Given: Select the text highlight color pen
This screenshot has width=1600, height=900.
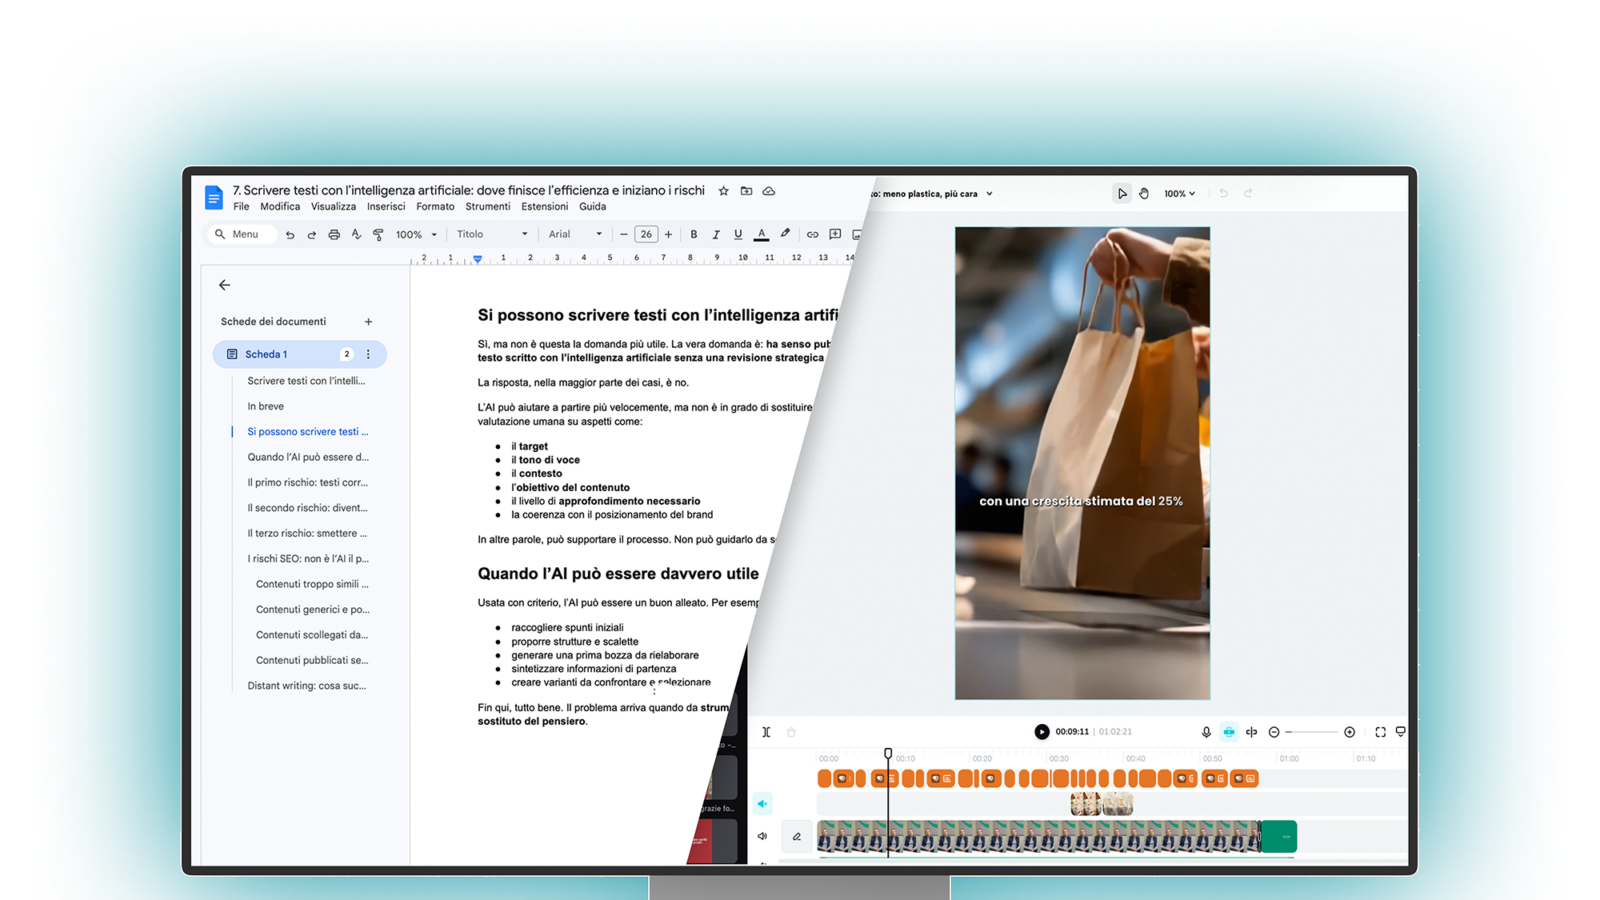Looking at the screenshot, I should pyautogui.click(x=785, y=235).
